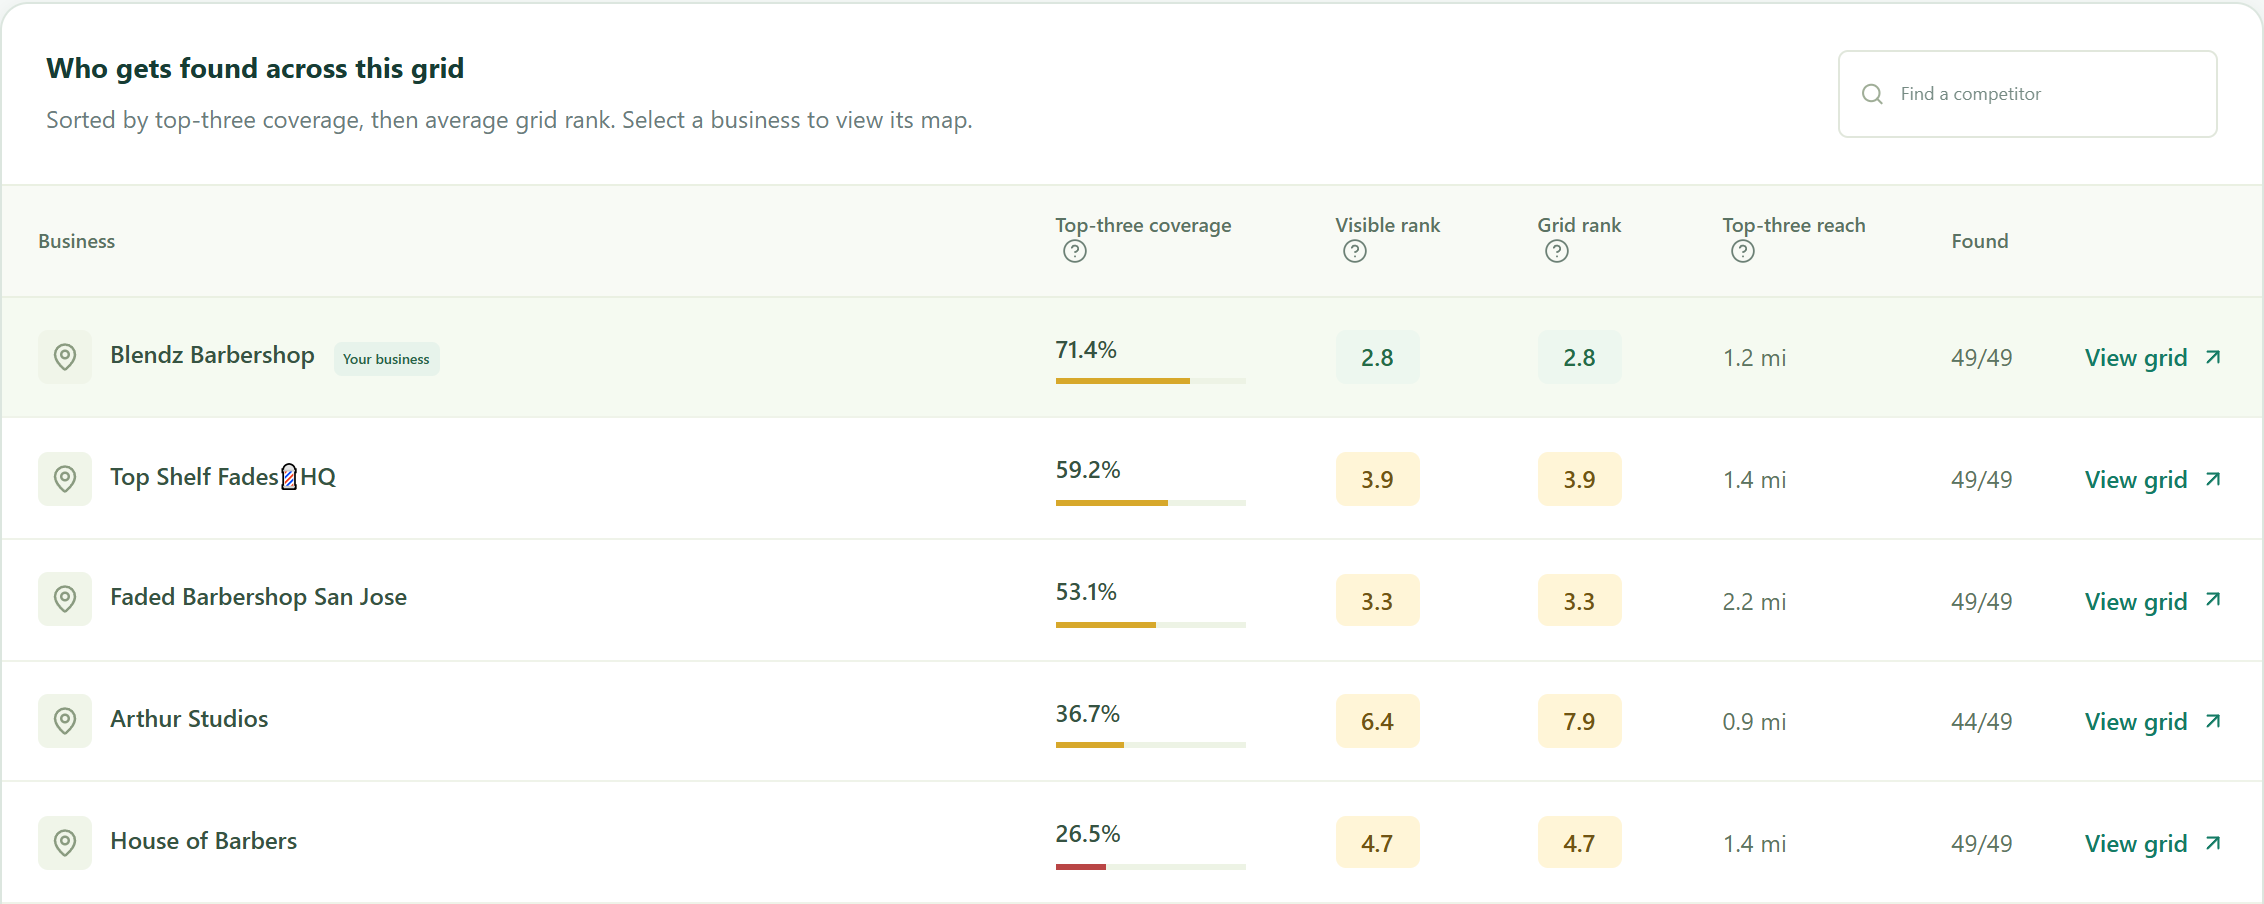This screenshot has width=2264, height=904.
Task: Click the 59.2% coverage value
Action: point(1088,470)
